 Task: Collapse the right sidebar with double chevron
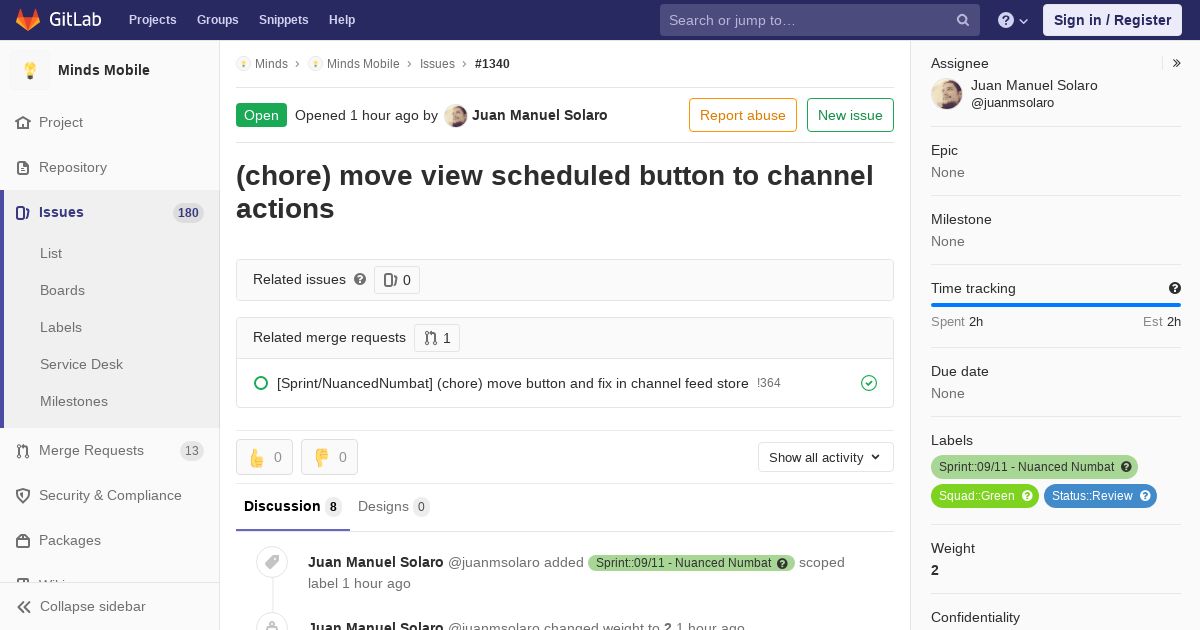pos(1177,63)
